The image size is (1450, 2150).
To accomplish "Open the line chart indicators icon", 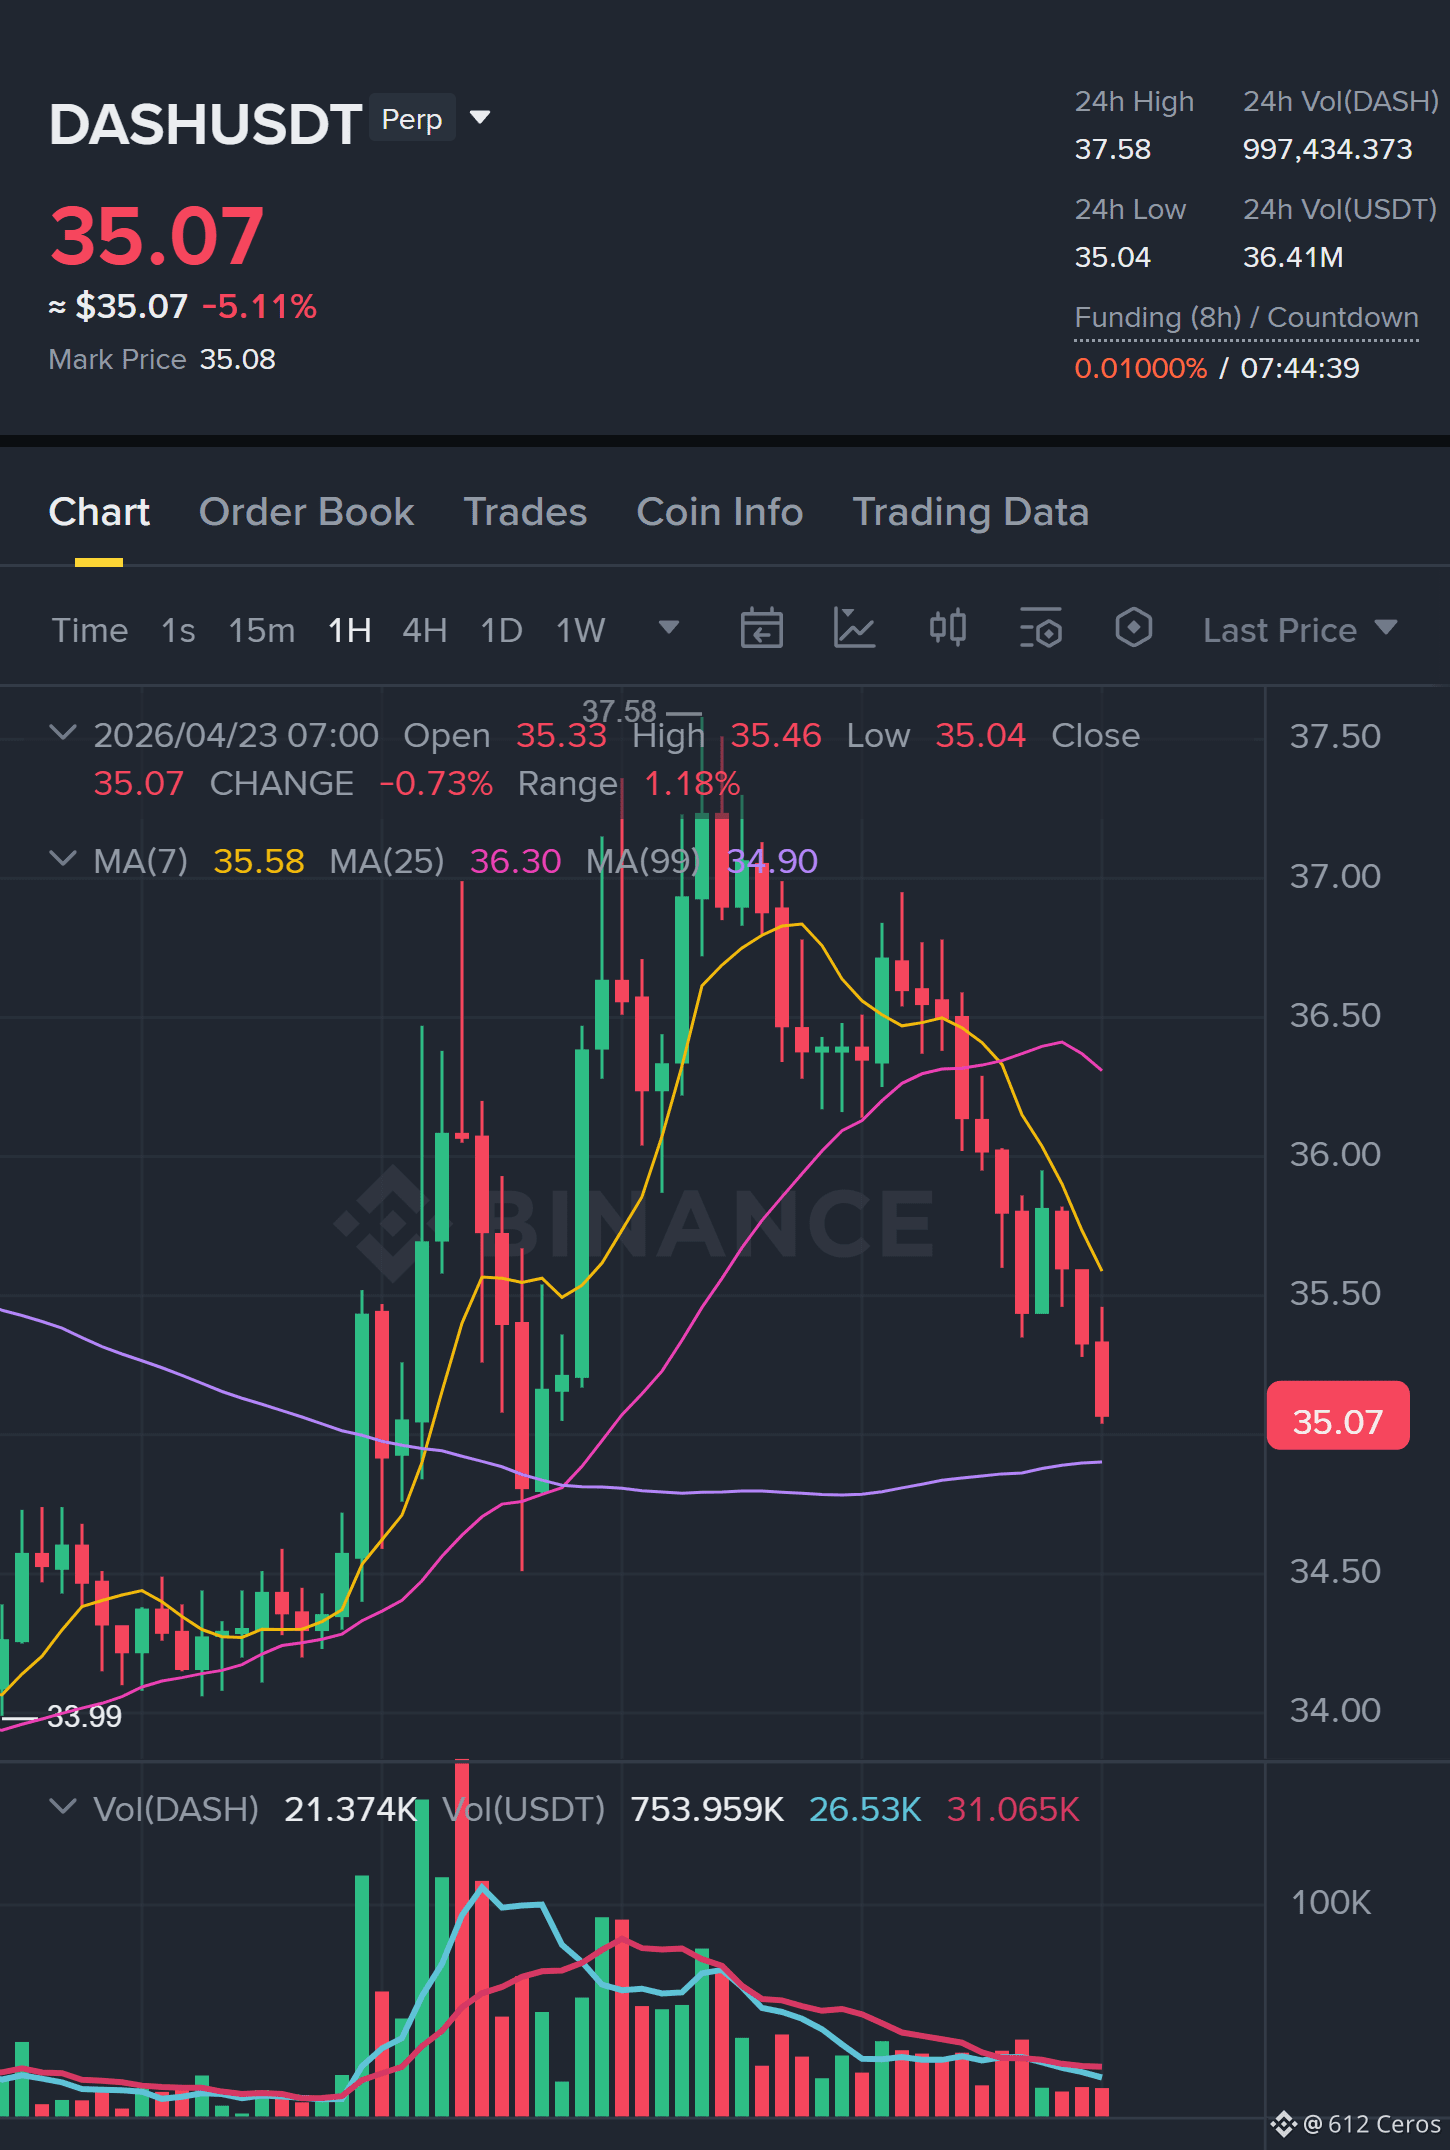I will [854, 629].
